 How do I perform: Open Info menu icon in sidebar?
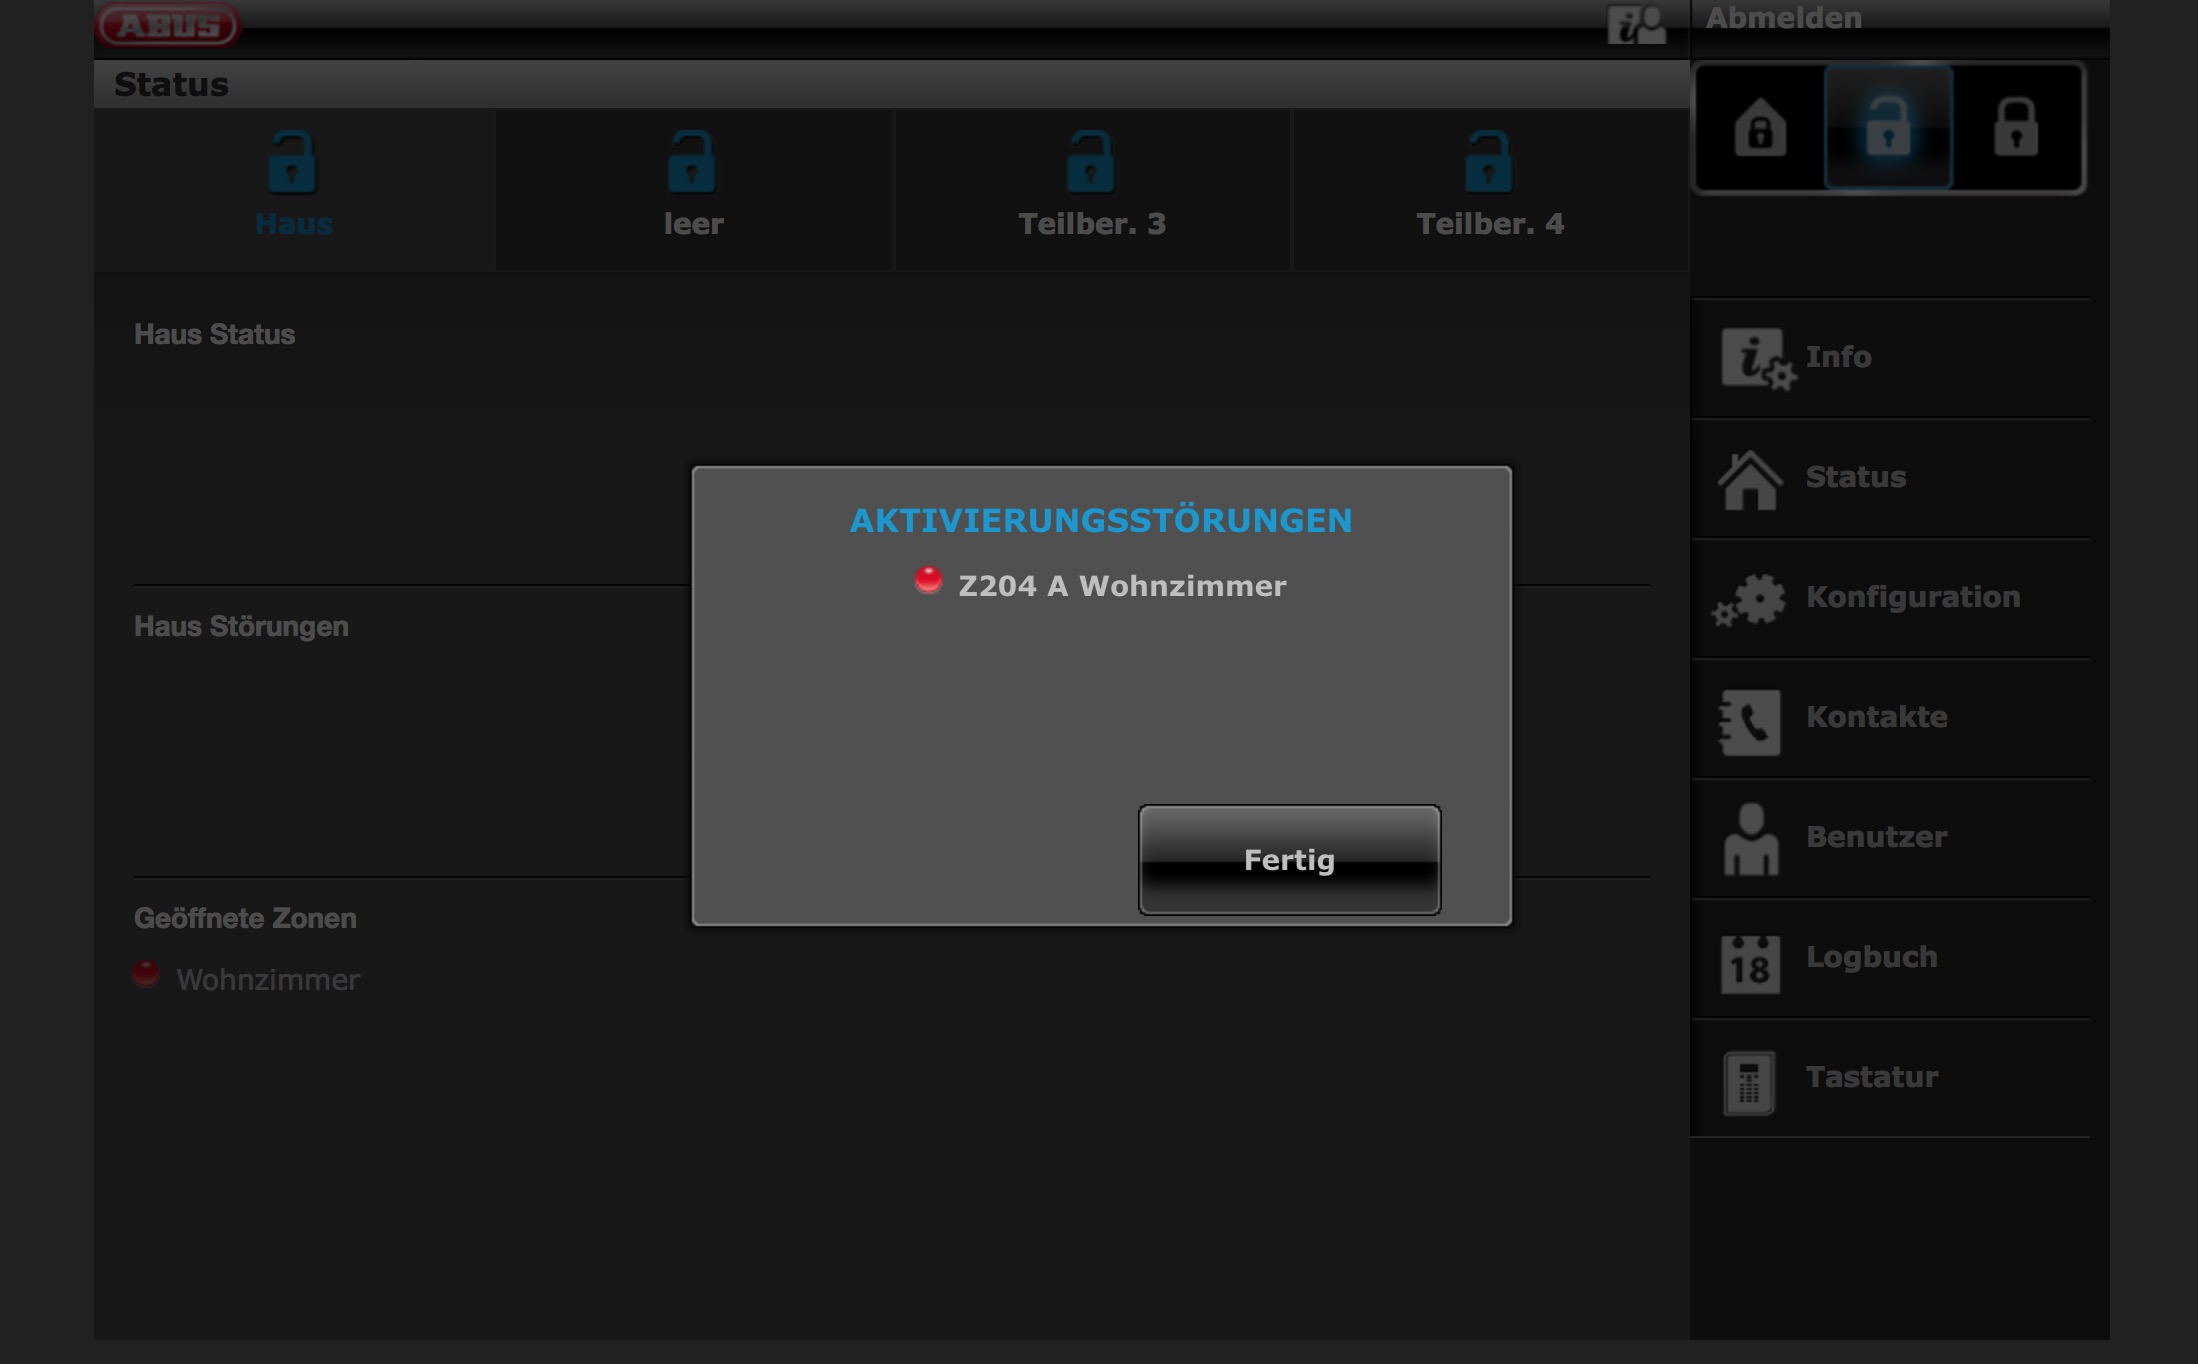click(1756, 358)
